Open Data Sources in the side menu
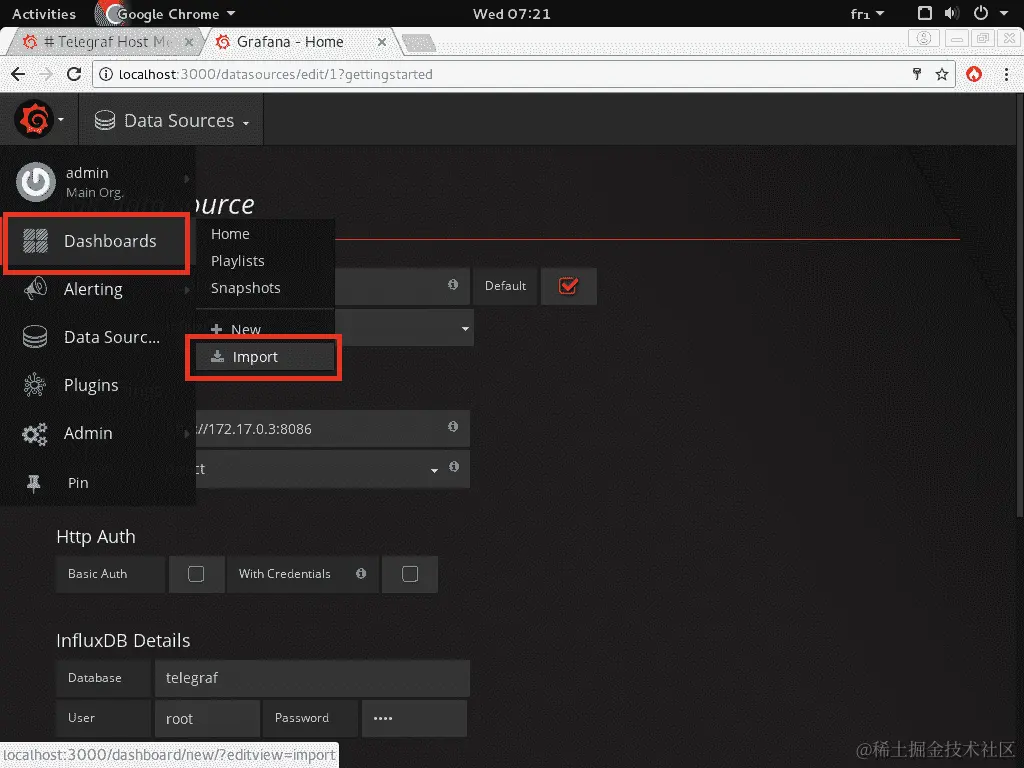Screen dimensions: 1024x768 (x=98, y=337)
